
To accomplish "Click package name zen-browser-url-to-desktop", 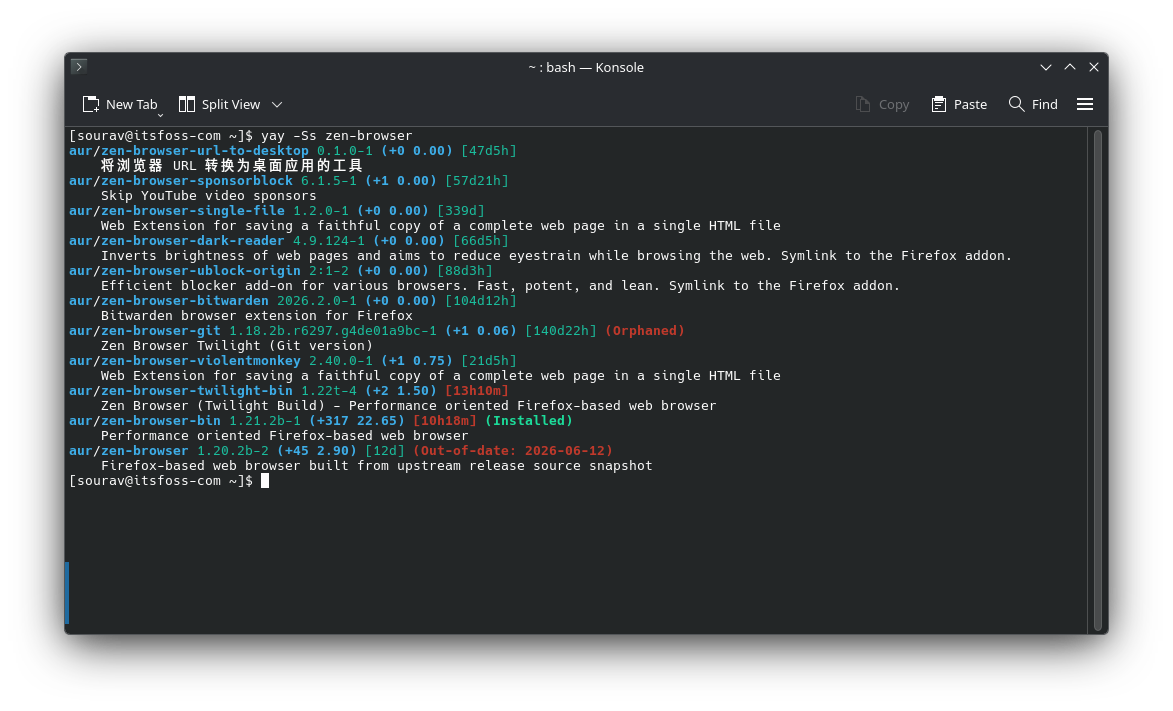I will 204,150.
